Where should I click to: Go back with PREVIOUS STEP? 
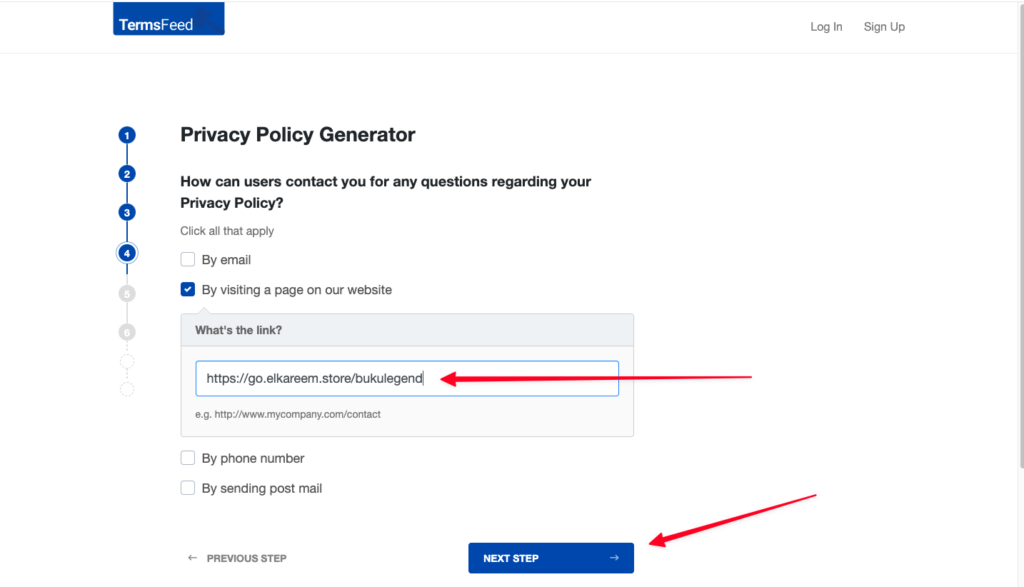[x=246, y=558]
